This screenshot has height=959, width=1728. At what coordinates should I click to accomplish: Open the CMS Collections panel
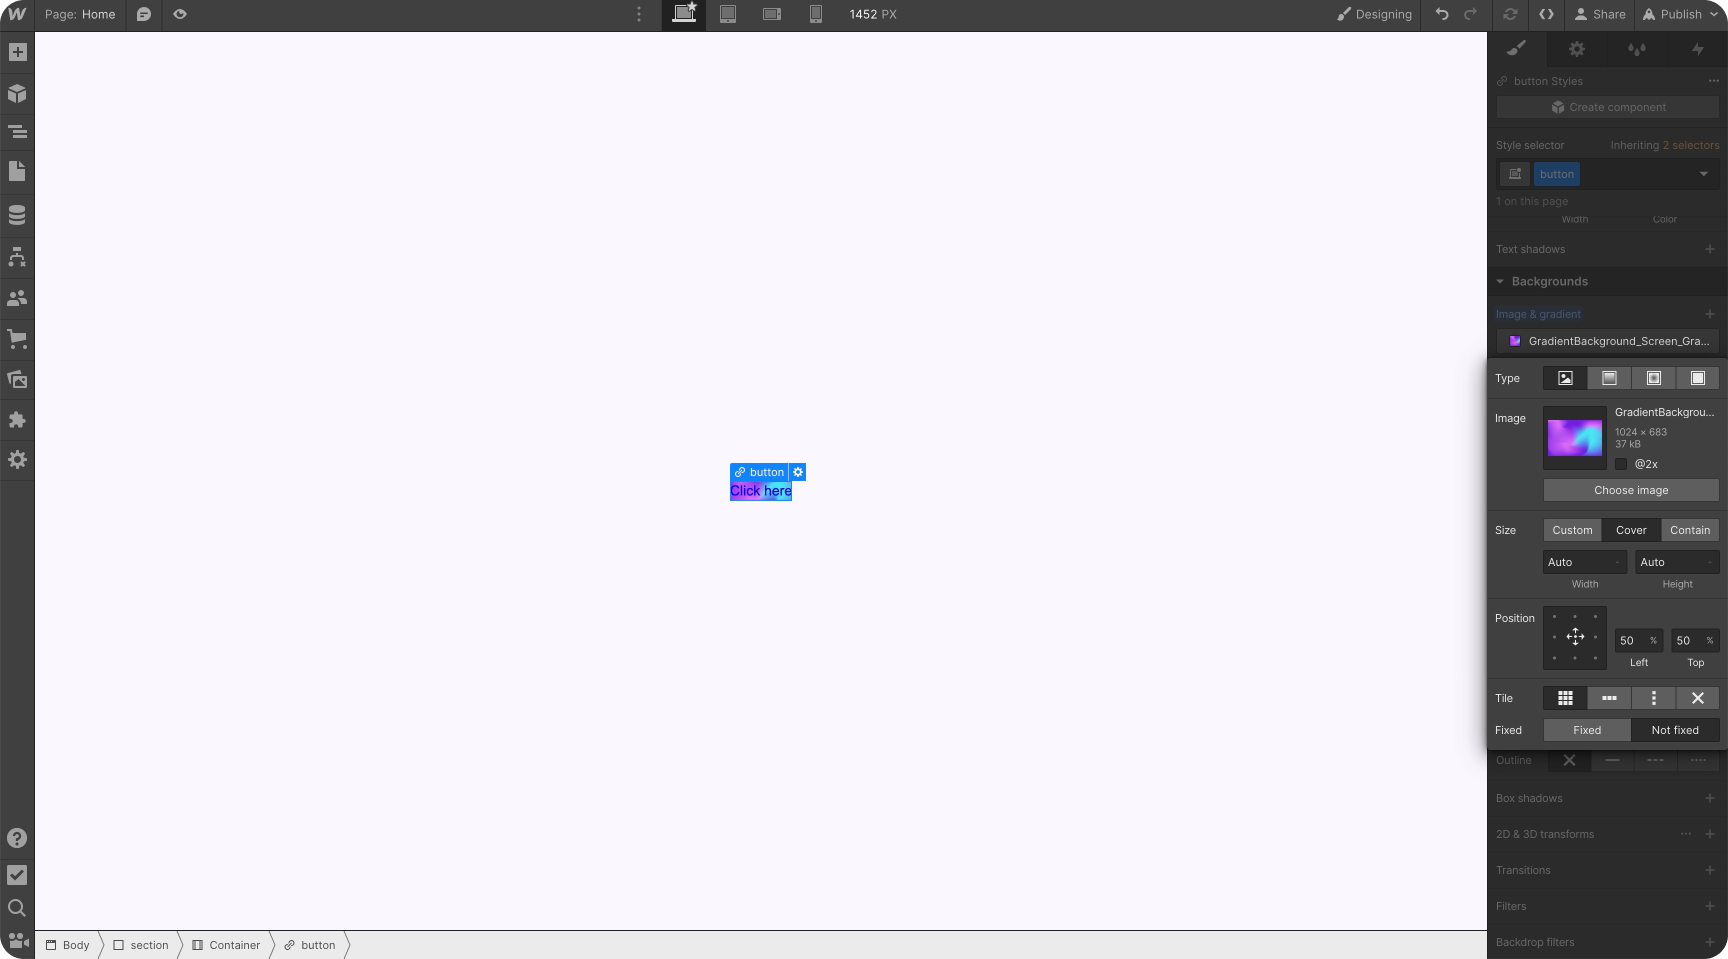(x=16, y=213)
